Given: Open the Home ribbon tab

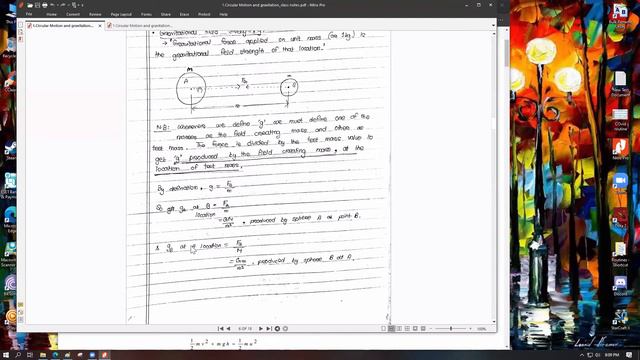Looking at the screenshot, I should (x=51, y=14).
